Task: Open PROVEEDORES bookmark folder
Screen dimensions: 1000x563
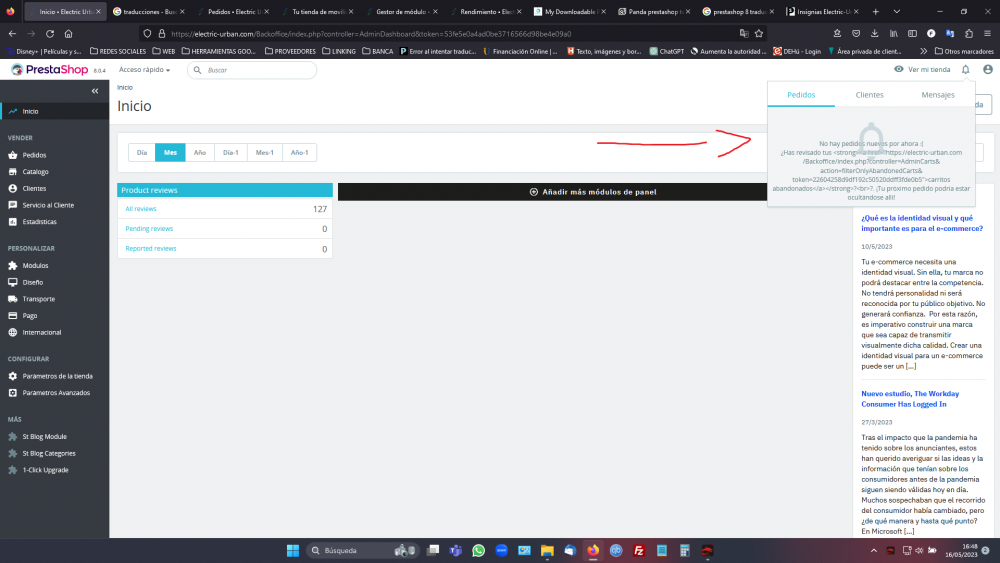Action: pyautogui.click(x=290, y=51)
